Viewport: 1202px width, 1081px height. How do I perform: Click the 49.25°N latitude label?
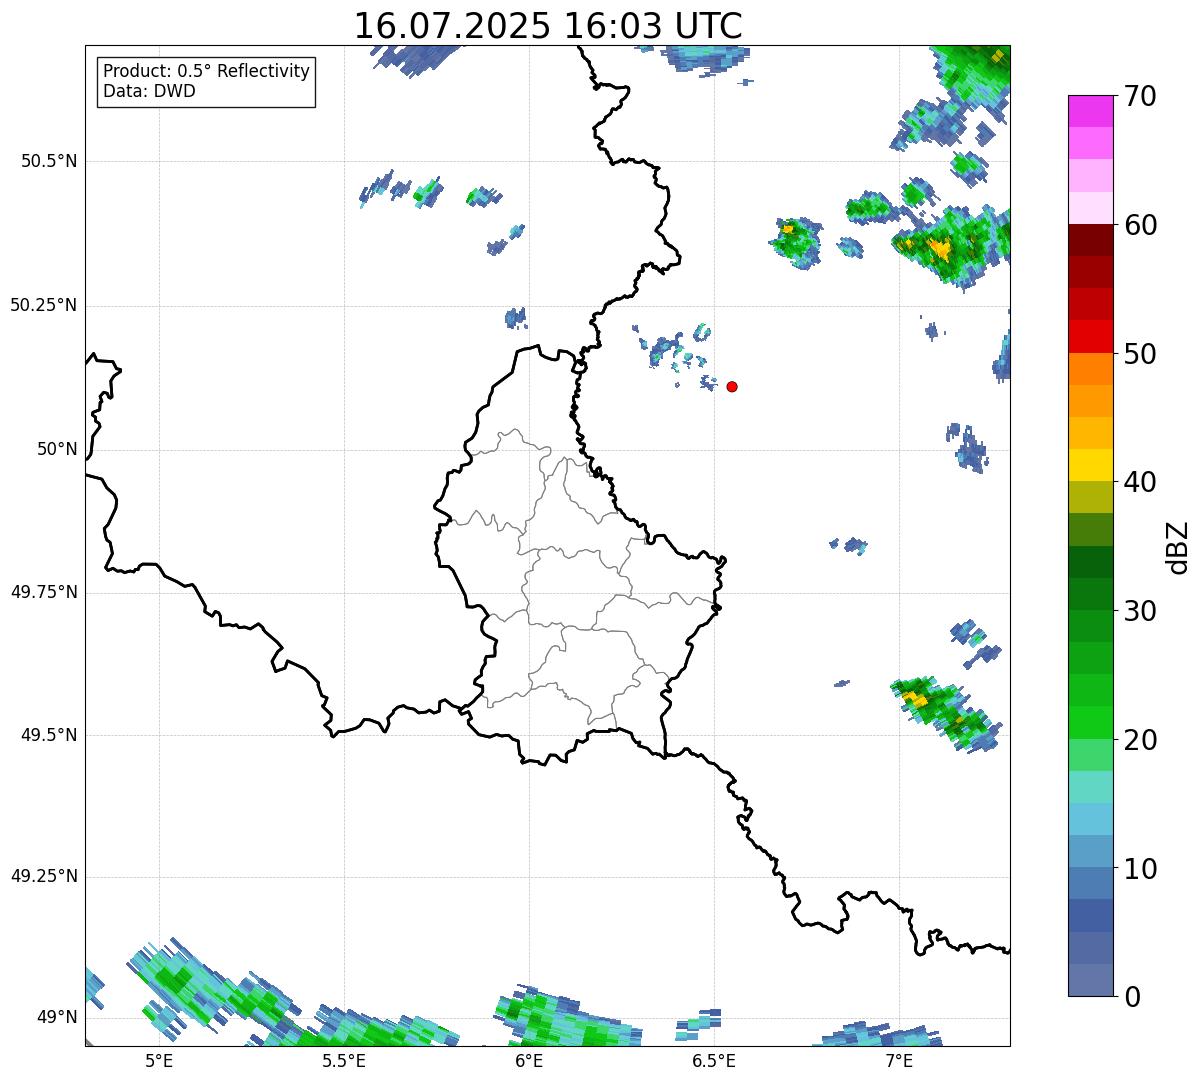[43, 876]
